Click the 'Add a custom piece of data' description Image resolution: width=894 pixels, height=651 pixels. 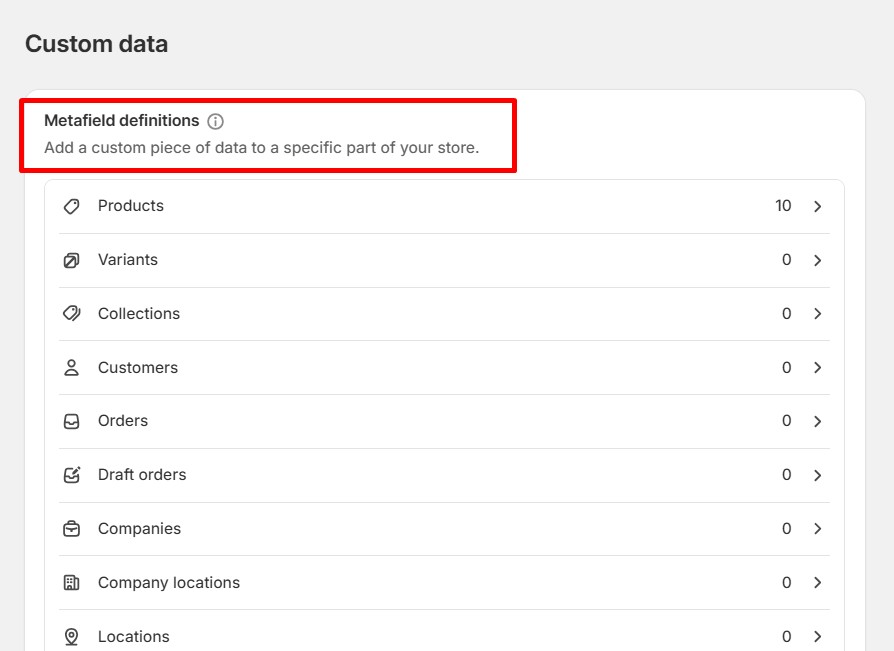pos(262,148)
